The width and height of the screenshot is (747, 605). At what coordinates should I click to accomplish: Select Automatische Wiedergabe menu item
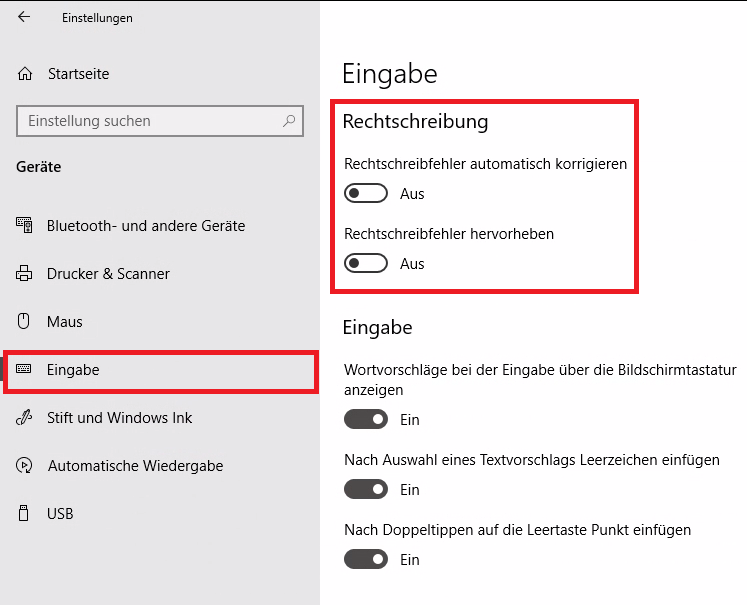(135, 466)
